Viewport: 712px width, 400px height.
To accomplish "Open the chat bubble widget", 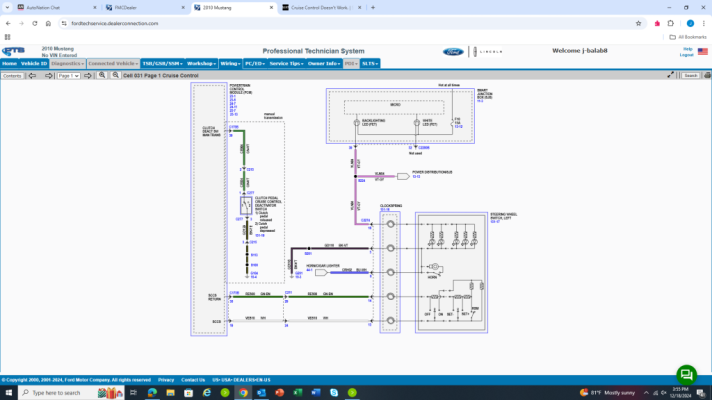I will pyautogui.click(x=686, y=375).
